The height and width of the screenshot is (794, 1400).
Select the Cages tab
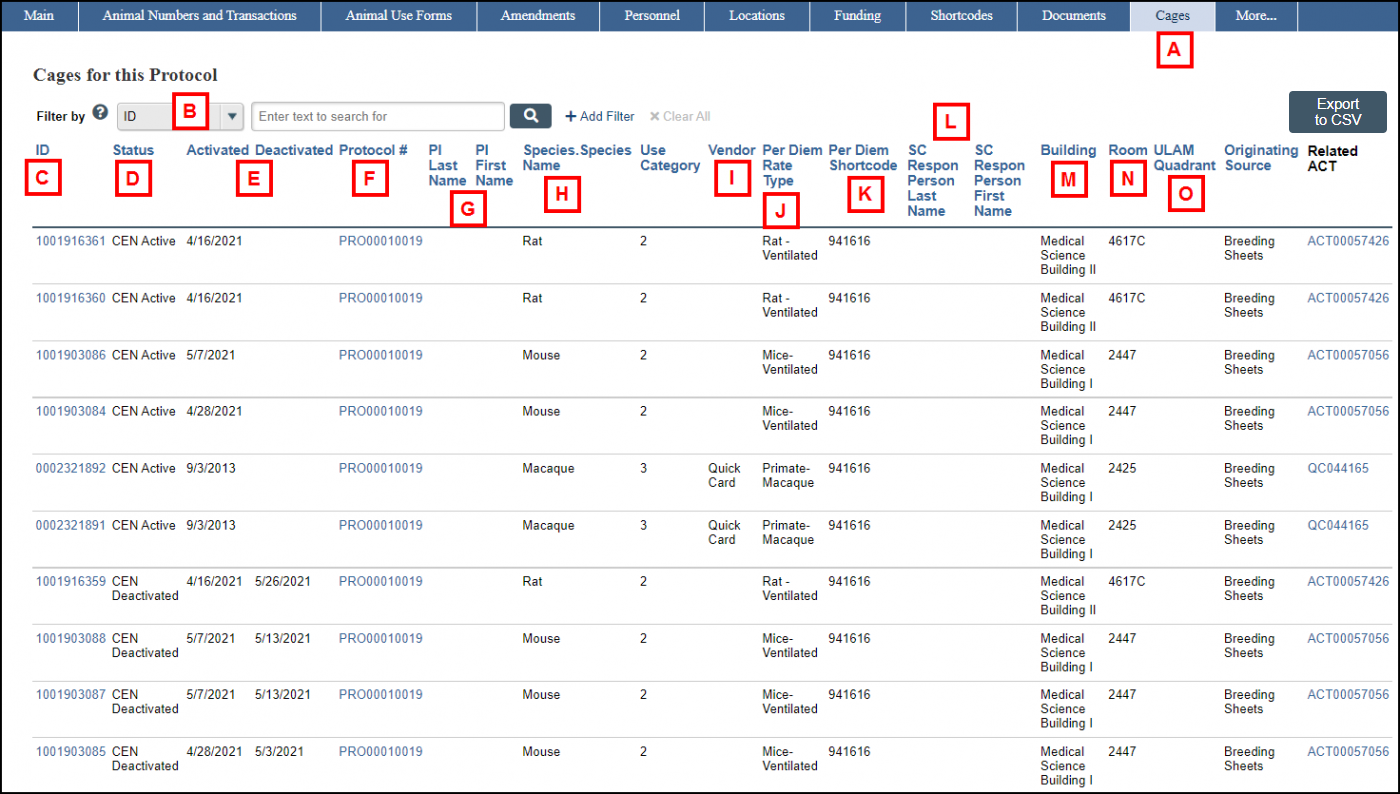point(1173,16)
